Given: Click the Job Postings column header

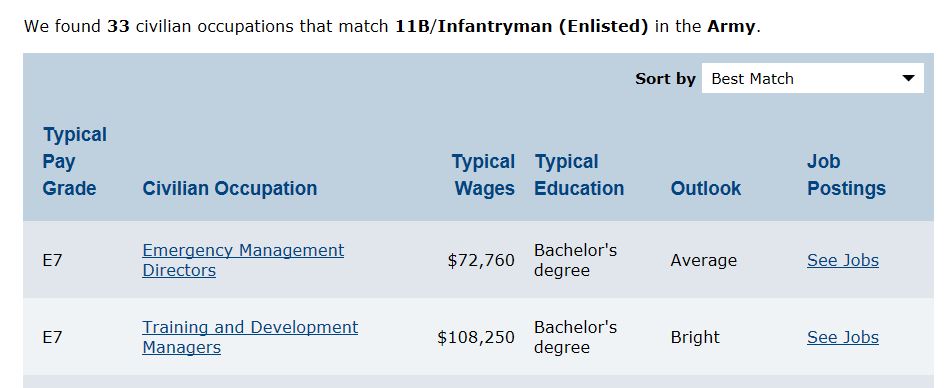Looking at the screenshot, I should (846, 175).
